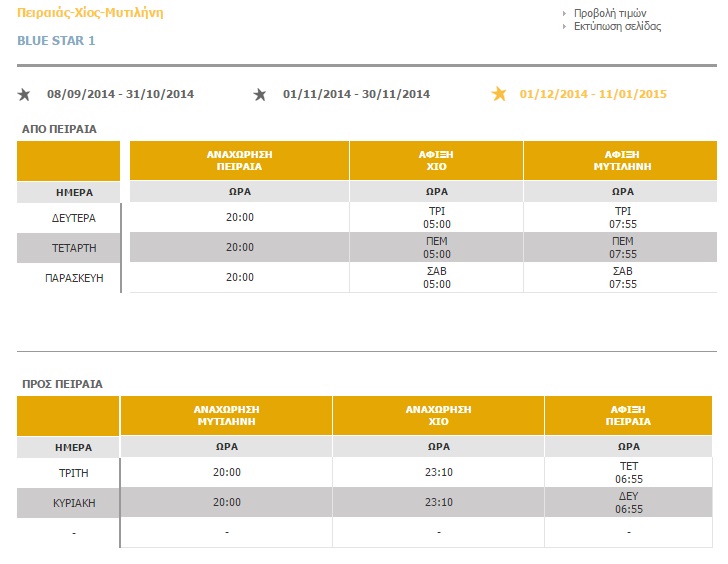Screen dimensions: 728x564
Task: Click the Πειραιάς-Χίος-Μυτιλήνη route title
Action: [91, 14]
